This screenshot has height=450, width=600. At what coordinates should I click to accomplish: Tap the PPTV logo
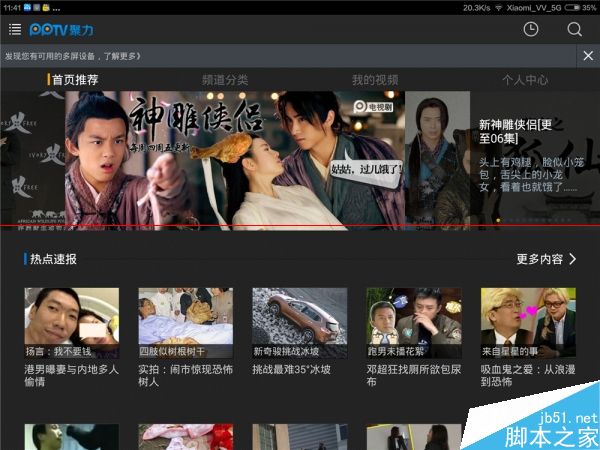(x=61, y=30)
